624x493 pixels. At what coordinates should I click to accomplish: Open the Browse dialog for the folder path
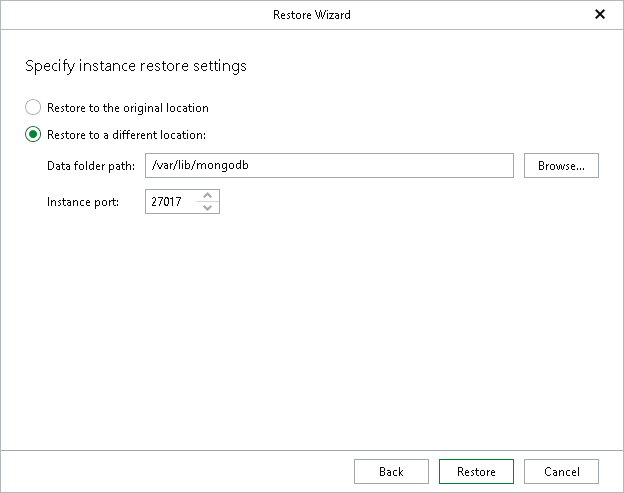pos(561,165)
